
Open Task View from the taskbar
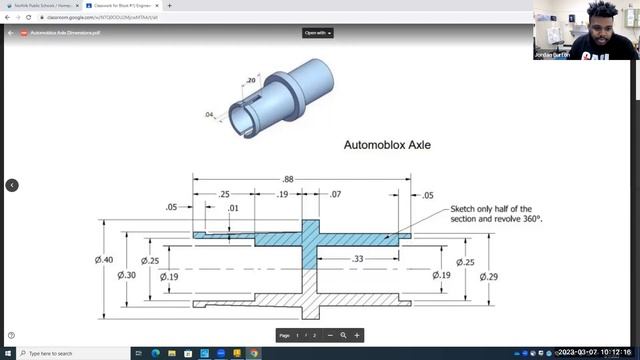click(x=139, y=353)
